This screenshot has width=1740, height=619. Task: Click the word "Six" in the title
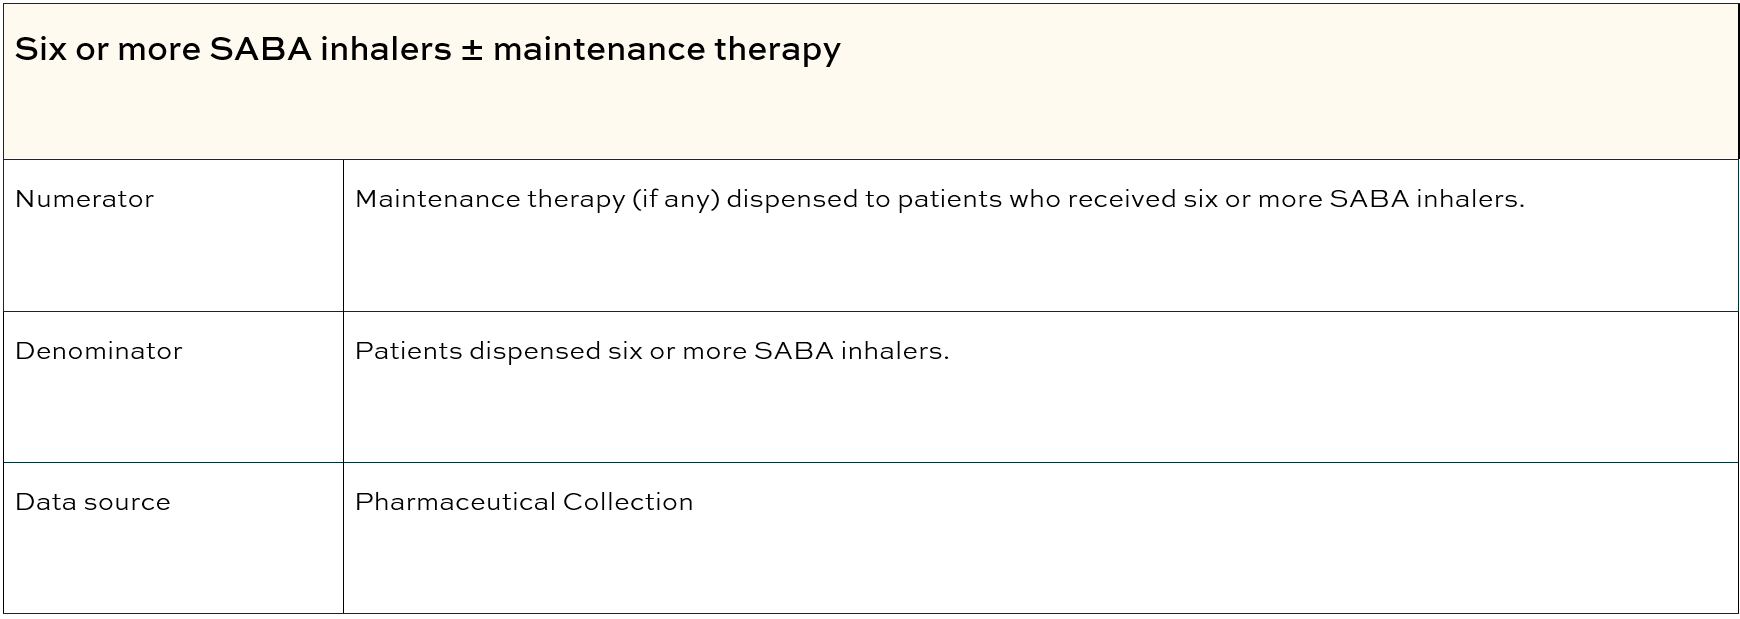tap(40, 49)
